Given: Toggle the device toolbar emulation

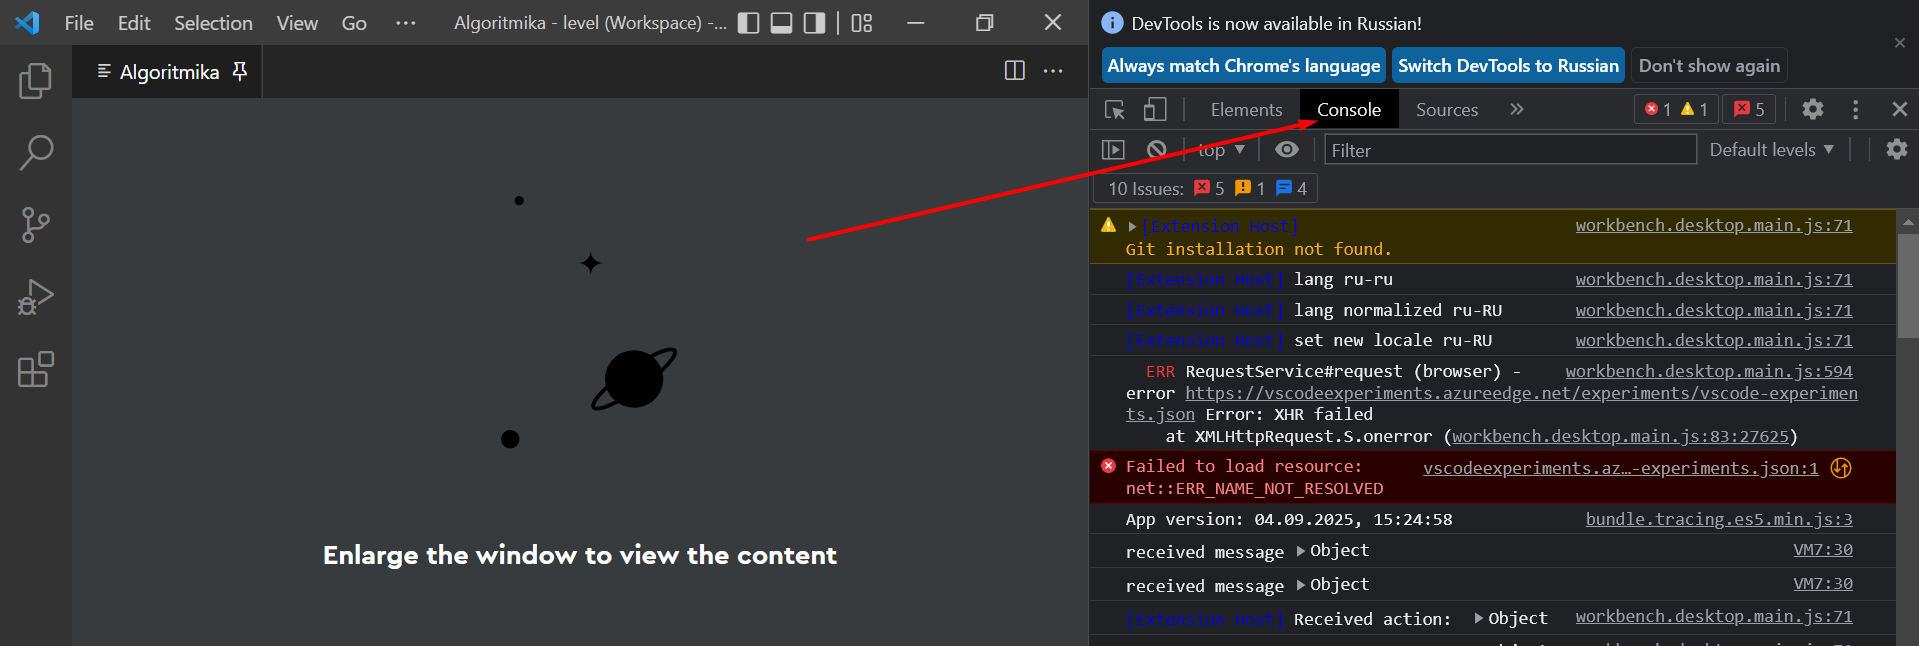Looking at the screenshot, I should [x=1155, y=109].
